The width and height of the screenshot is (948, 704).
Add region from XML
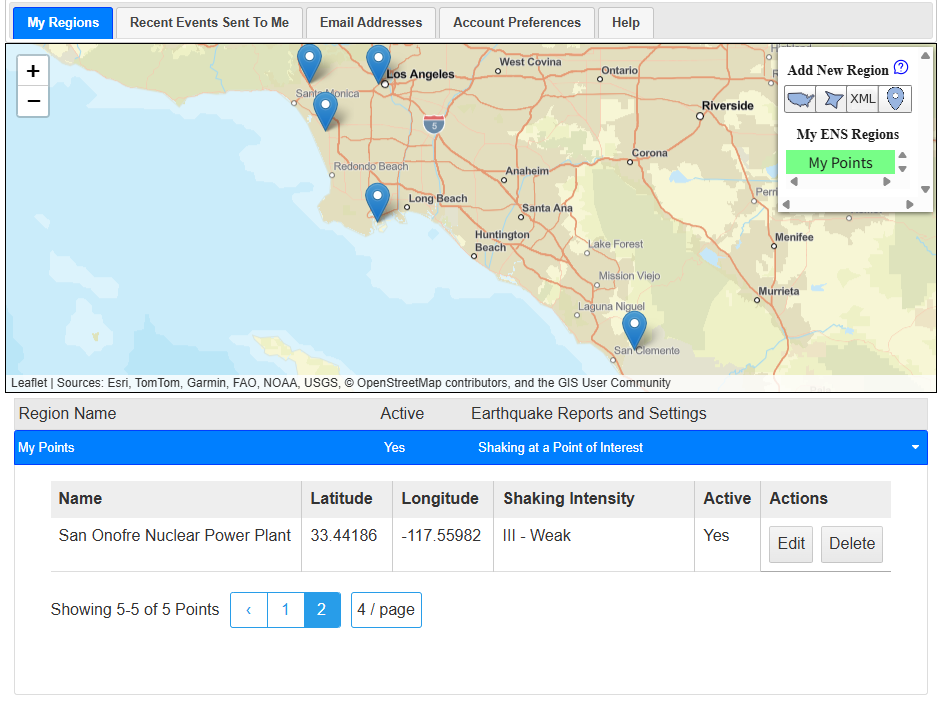pos(863,99)
